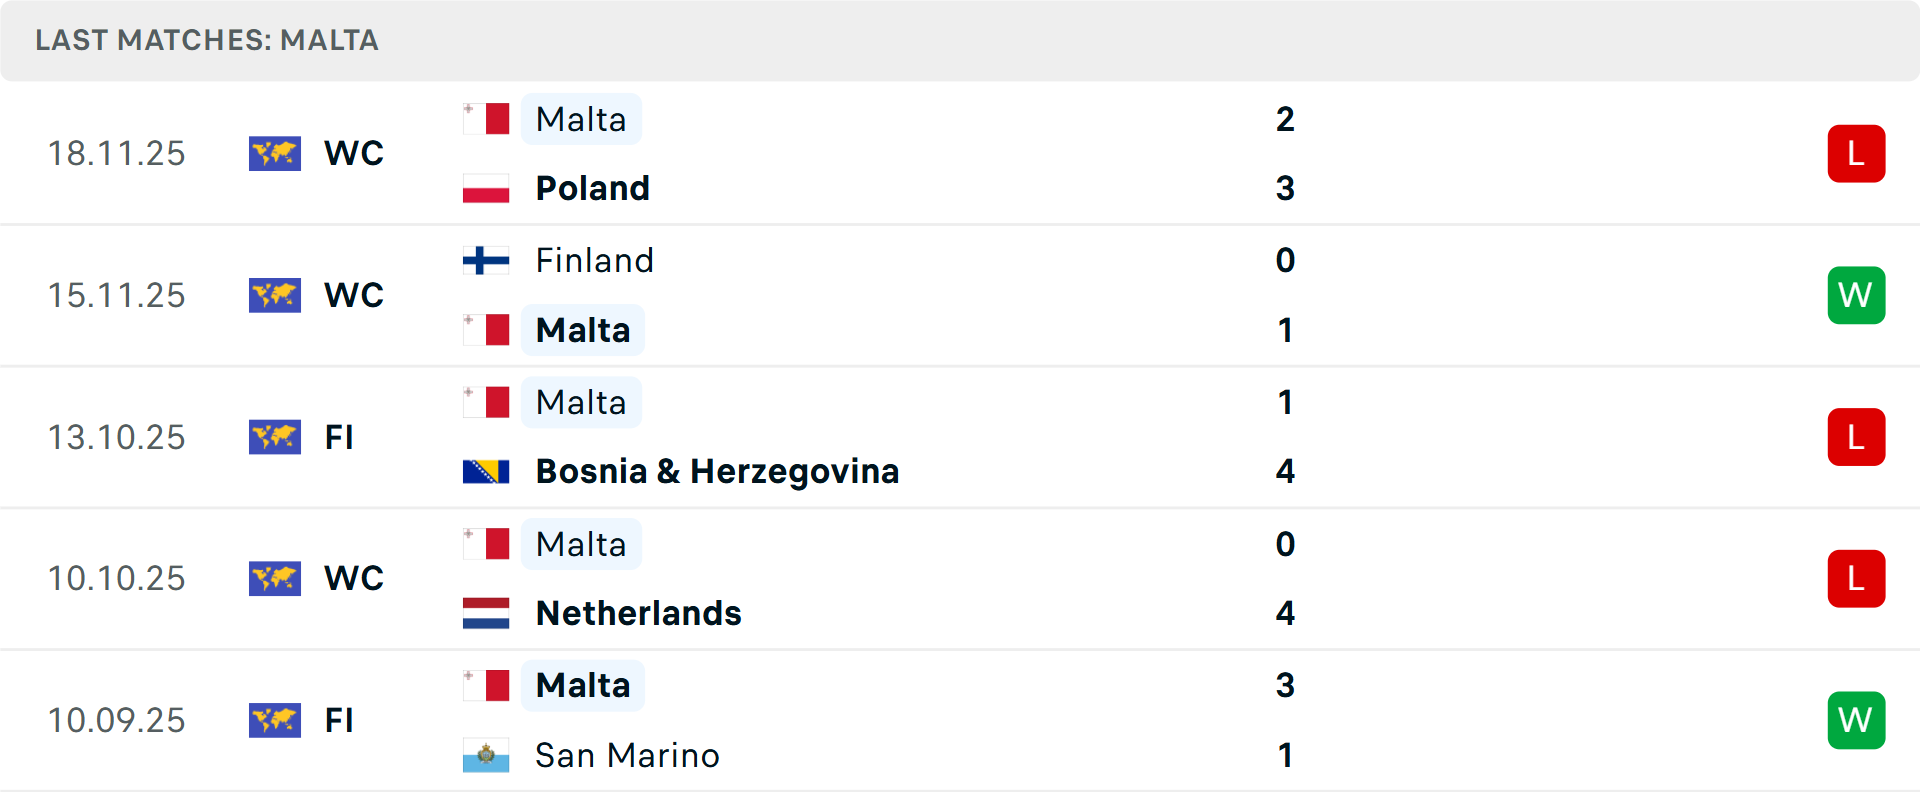Click the San Marino flag icon

tap(486, 755)
